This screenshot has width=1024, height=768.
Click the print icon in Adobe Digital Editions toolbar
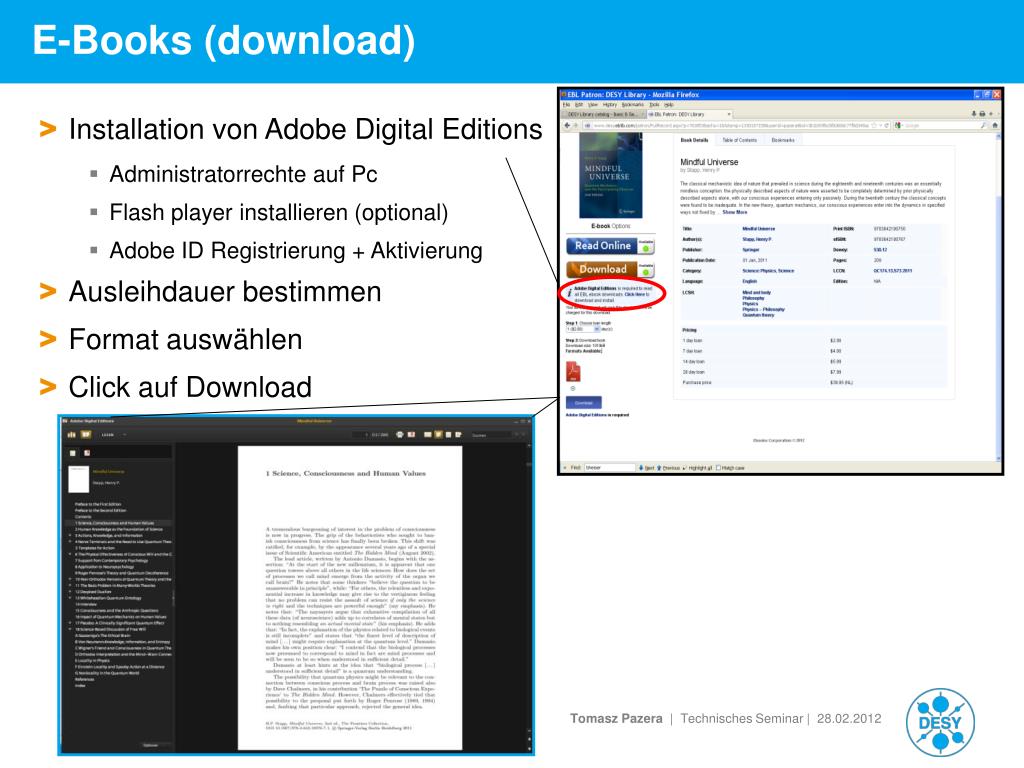[x=400, y=435]
